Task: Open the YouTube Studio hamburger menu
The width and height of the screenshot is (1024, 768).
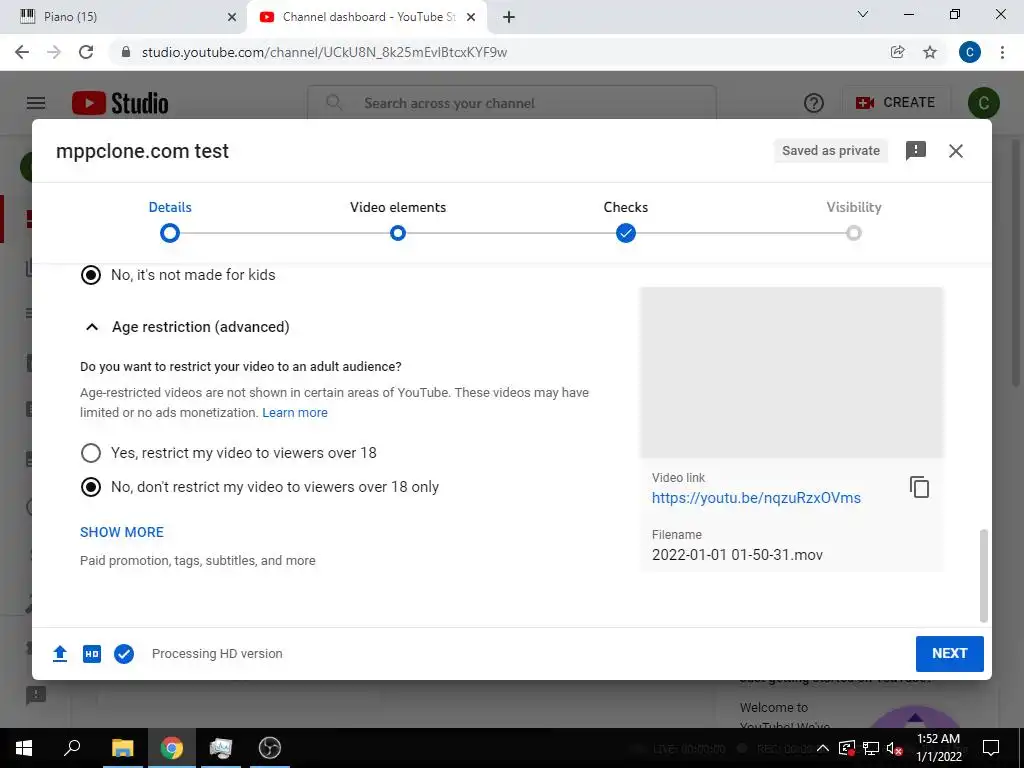Action: coord(36,103)
